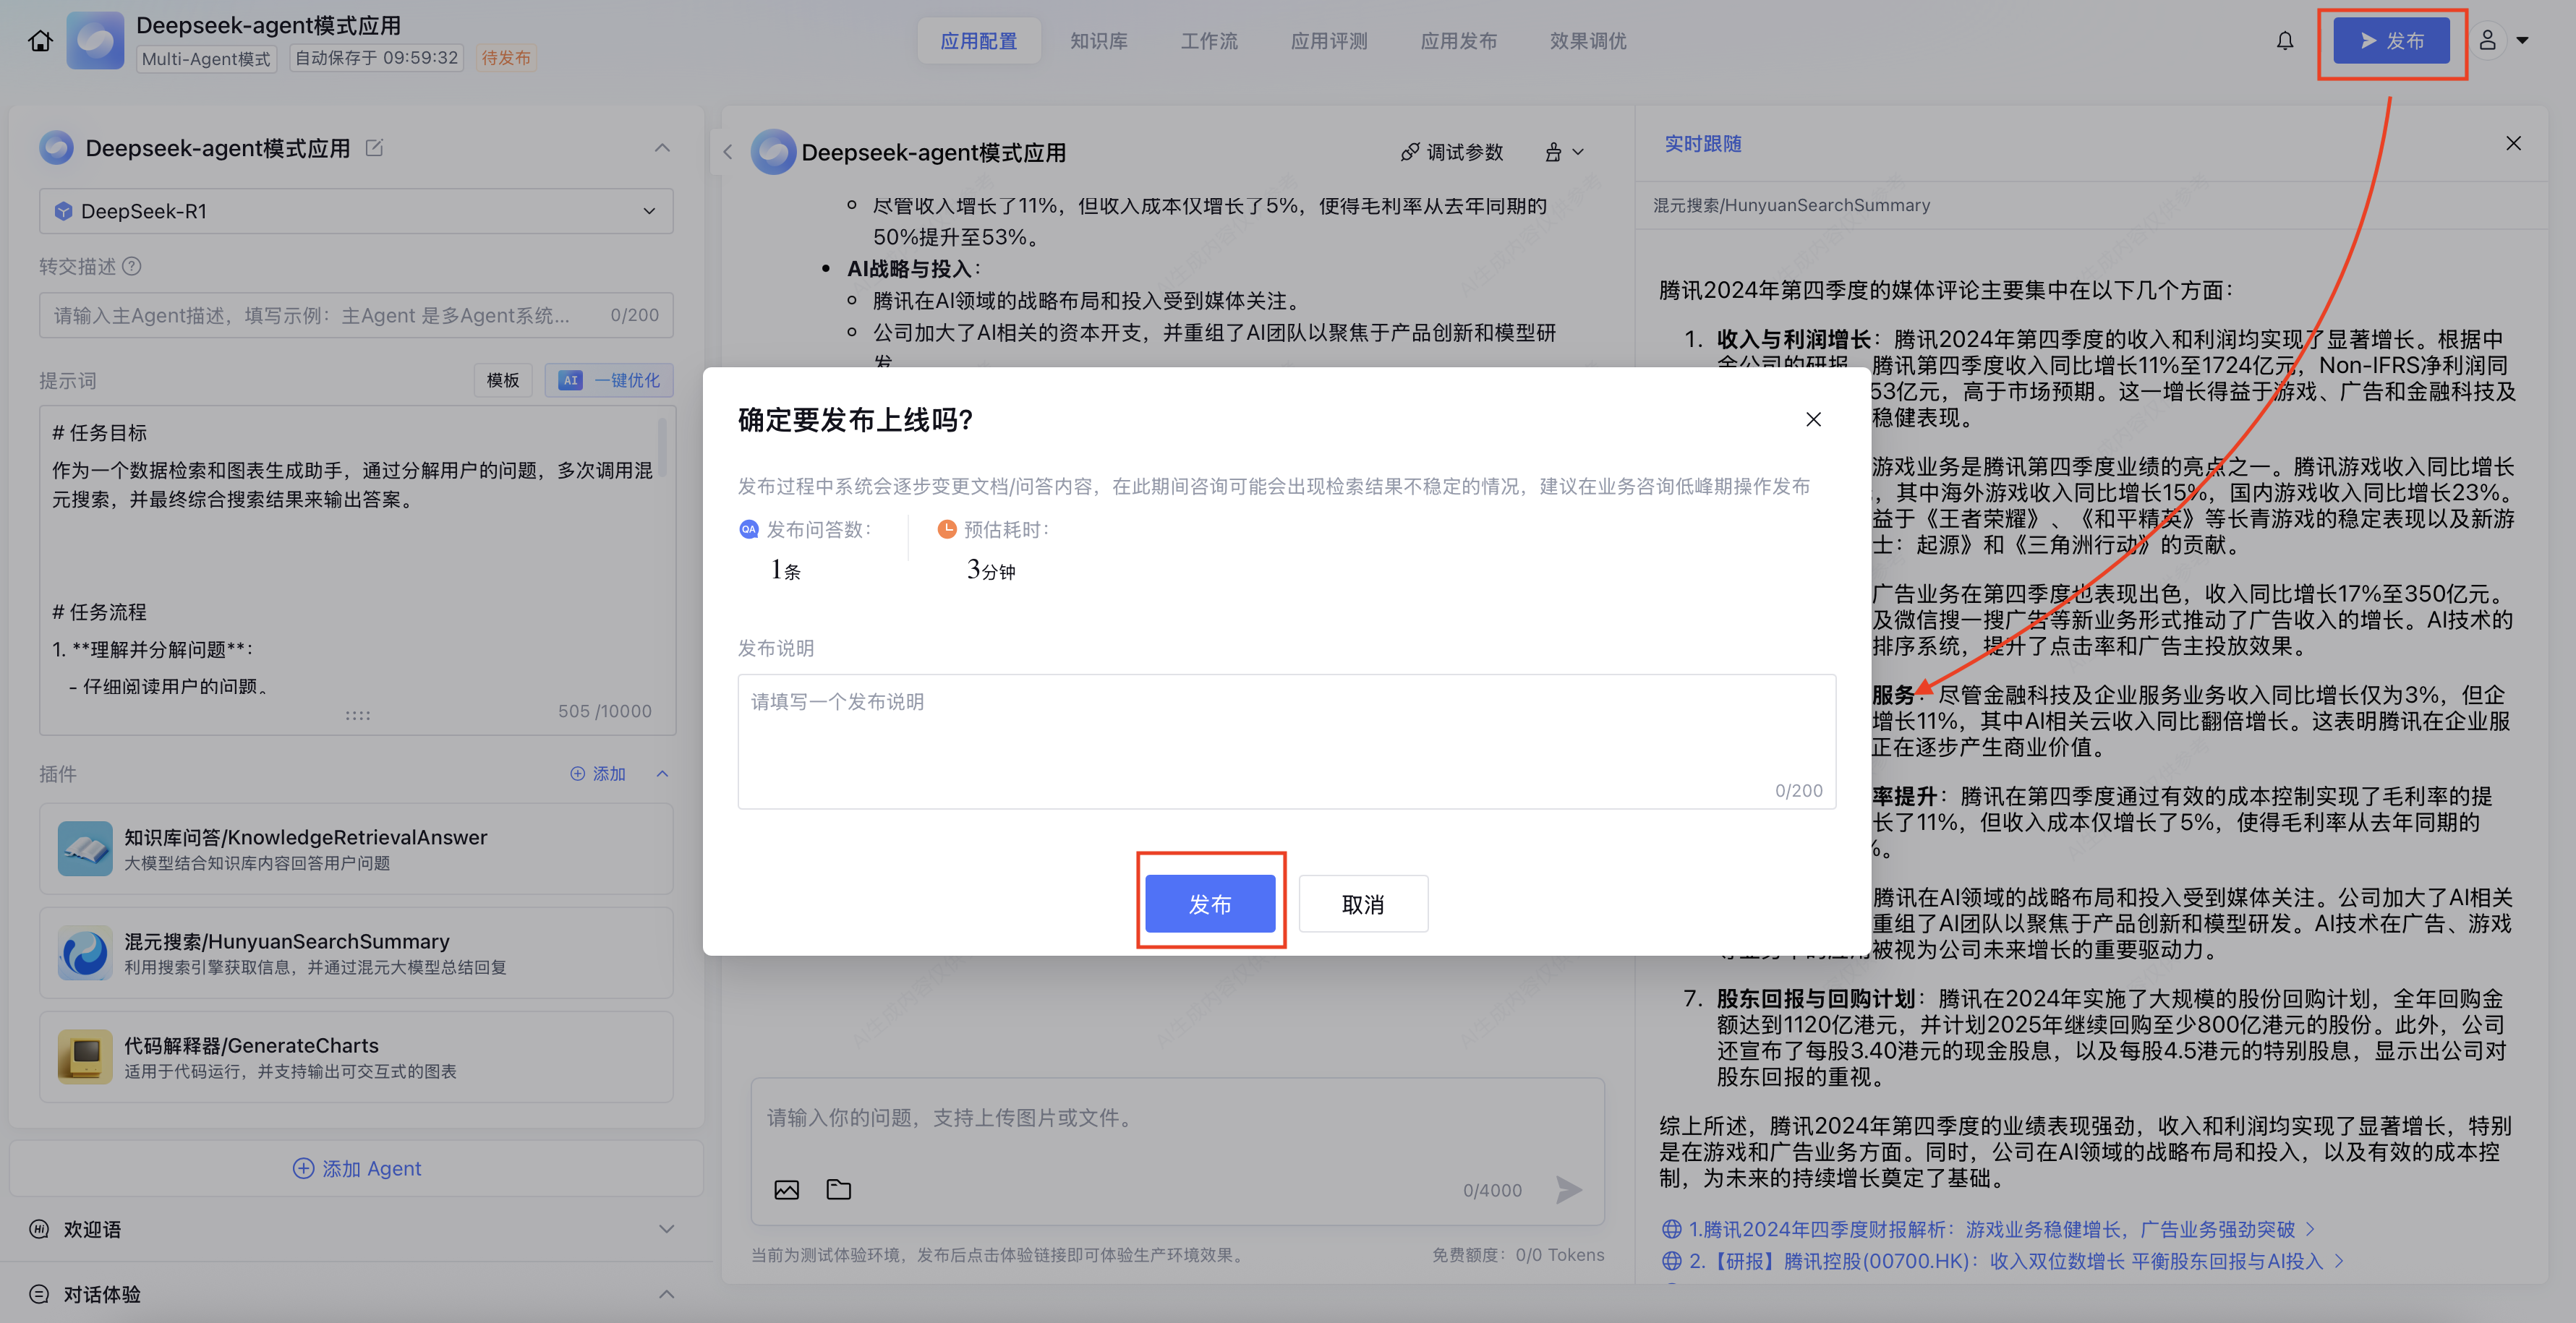This screenshot has width=2576, height=1323.
Task: Click the 自动保存于 09:59:32 label
Action: click(376, 58)
